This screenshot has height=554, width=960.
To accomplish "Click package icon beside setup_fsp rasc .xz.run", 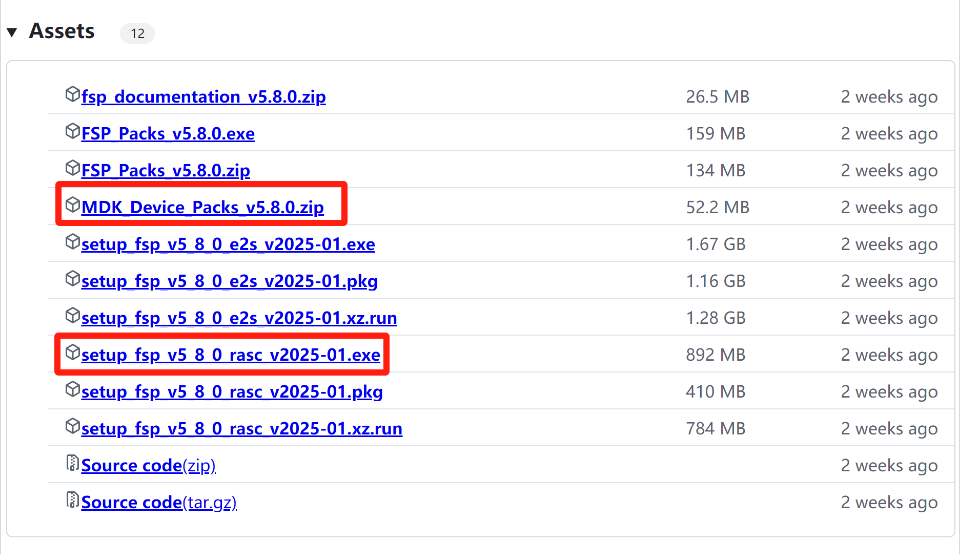I will [x=72, y=425].
